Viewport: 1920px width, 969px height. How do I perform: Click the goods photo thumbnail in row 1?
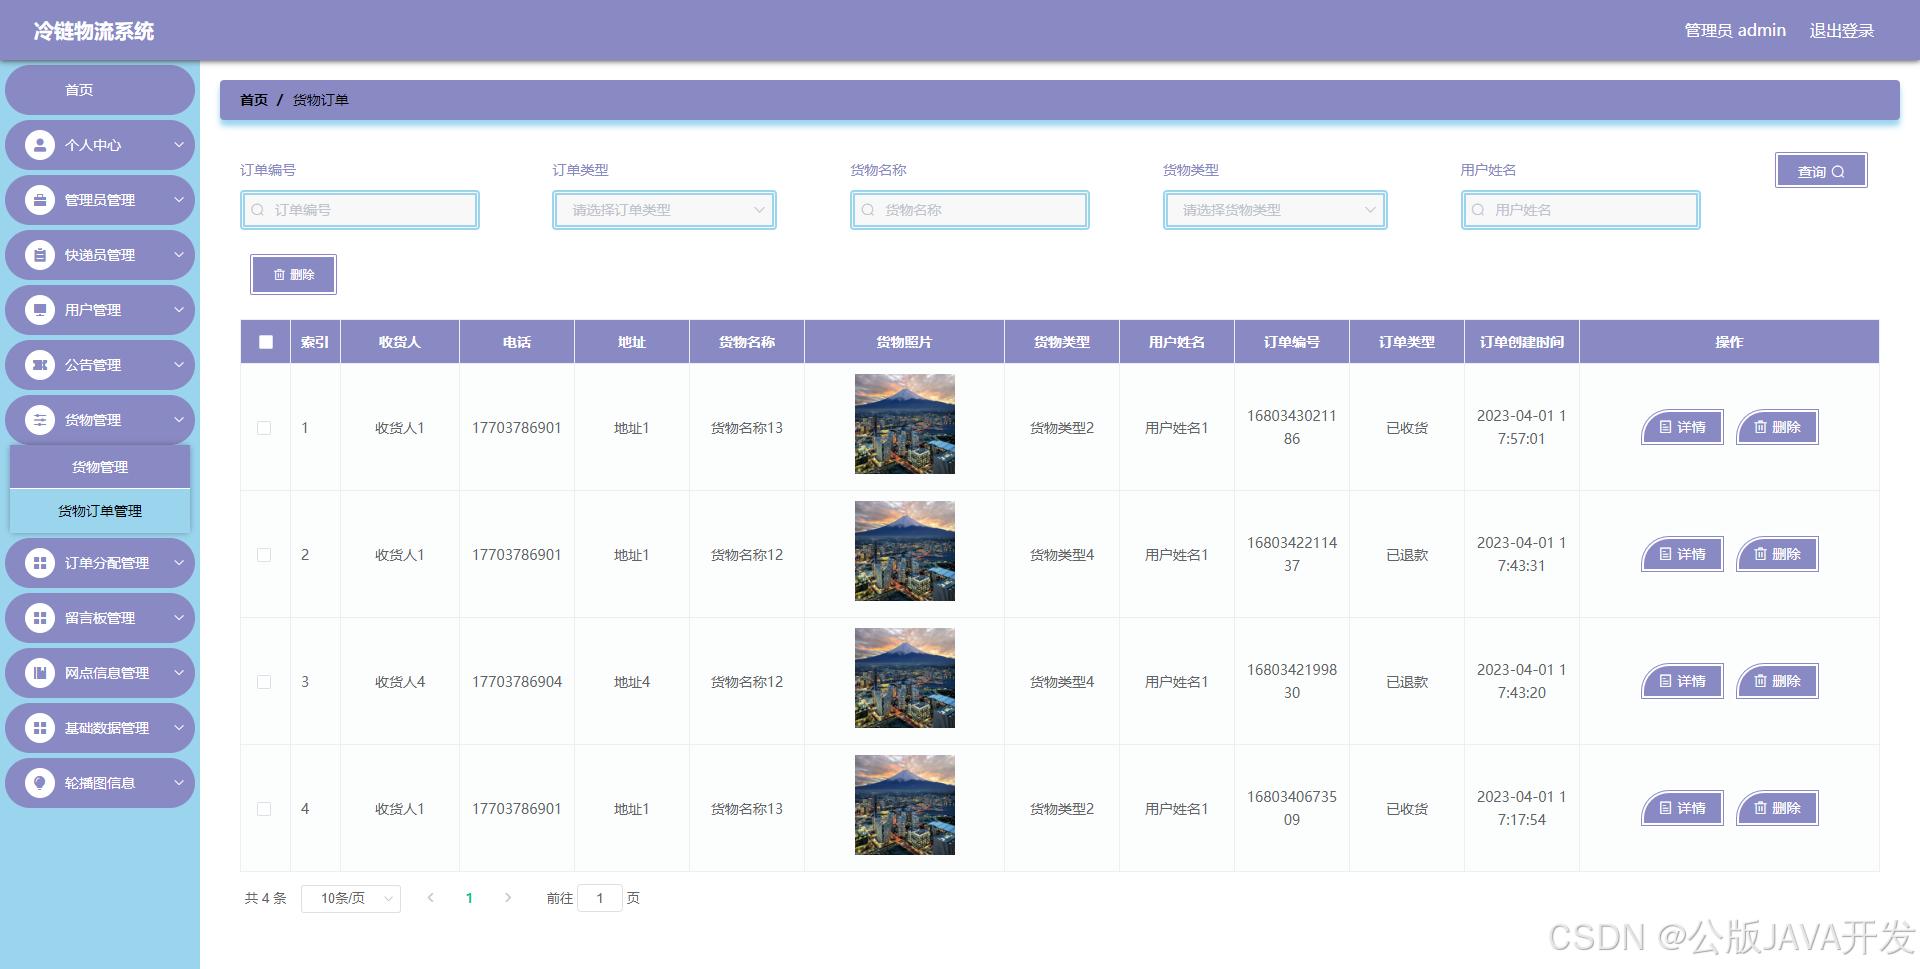[x=905, y=424]
